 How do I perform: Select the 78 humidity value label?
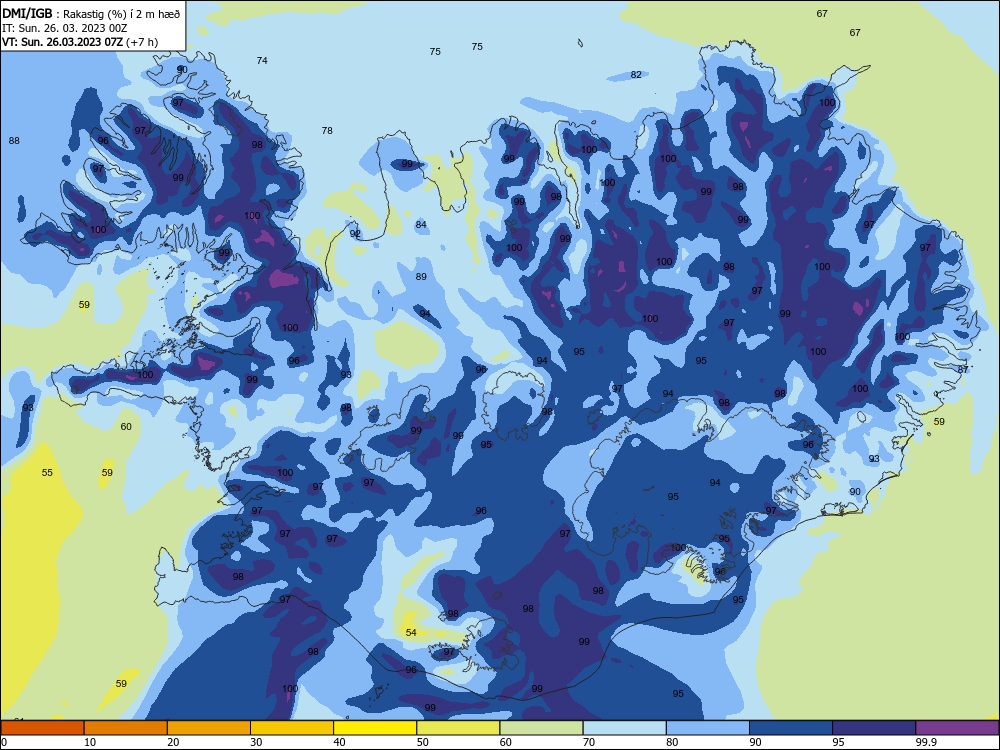(327, 130)
